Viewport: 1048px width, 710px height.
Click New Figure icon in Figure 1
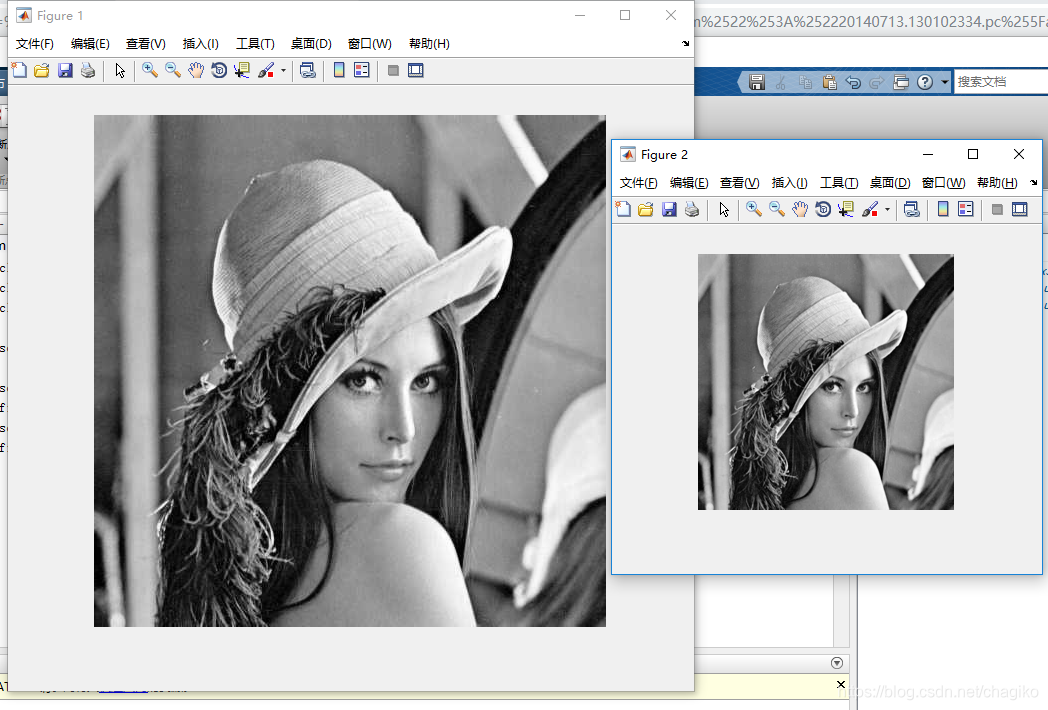tap(19, 70)
